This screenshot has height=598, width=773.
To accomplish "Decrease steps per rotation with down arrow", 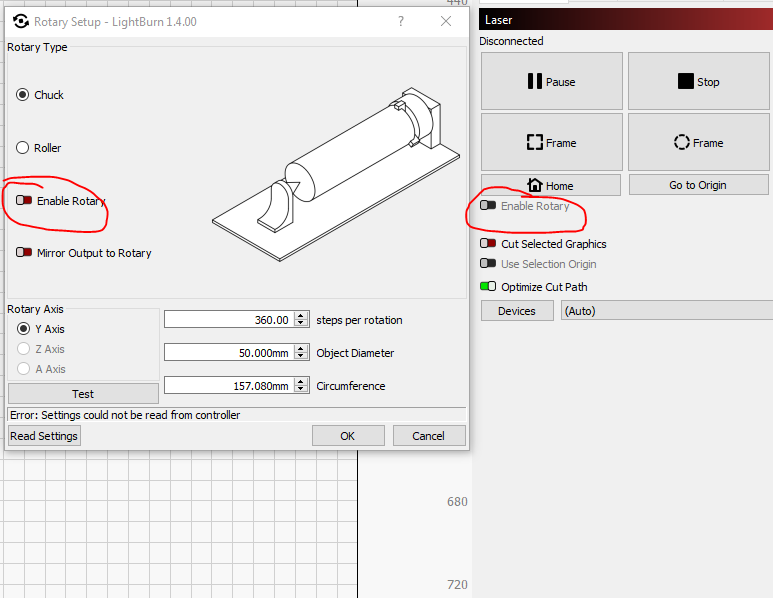I will 301,323.
